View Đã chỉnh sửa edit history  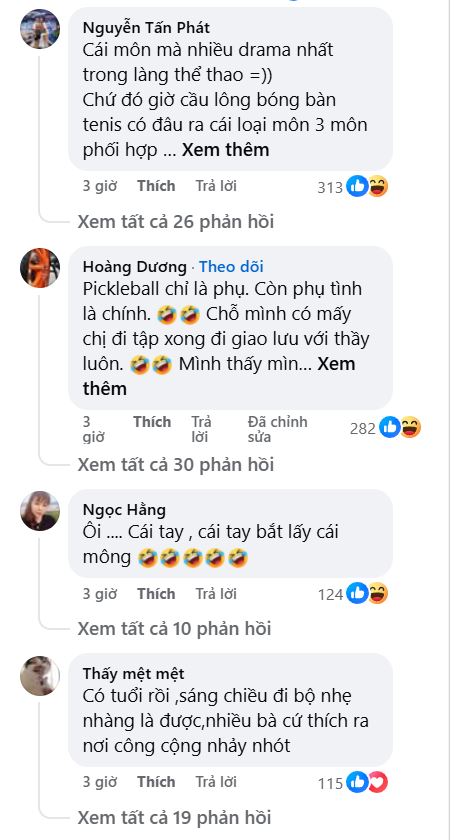pos(278,429)
